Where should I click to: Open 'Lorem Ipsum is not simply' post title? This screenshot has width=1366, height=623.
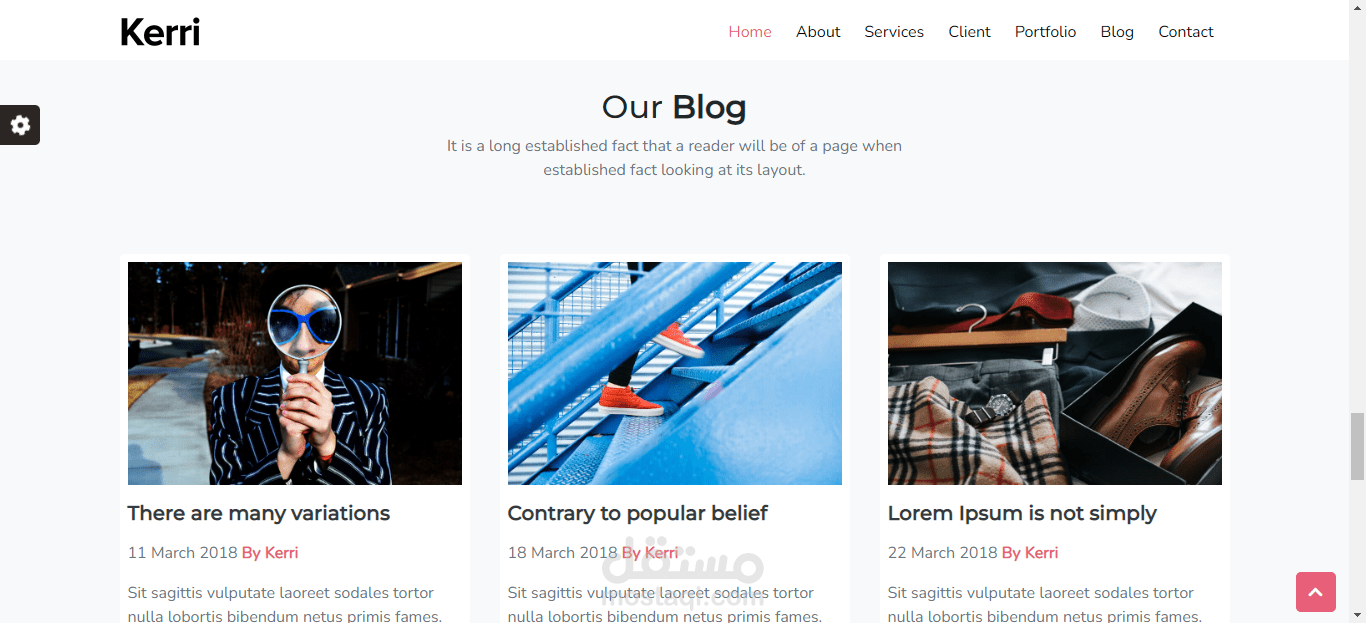[1022, 513]
